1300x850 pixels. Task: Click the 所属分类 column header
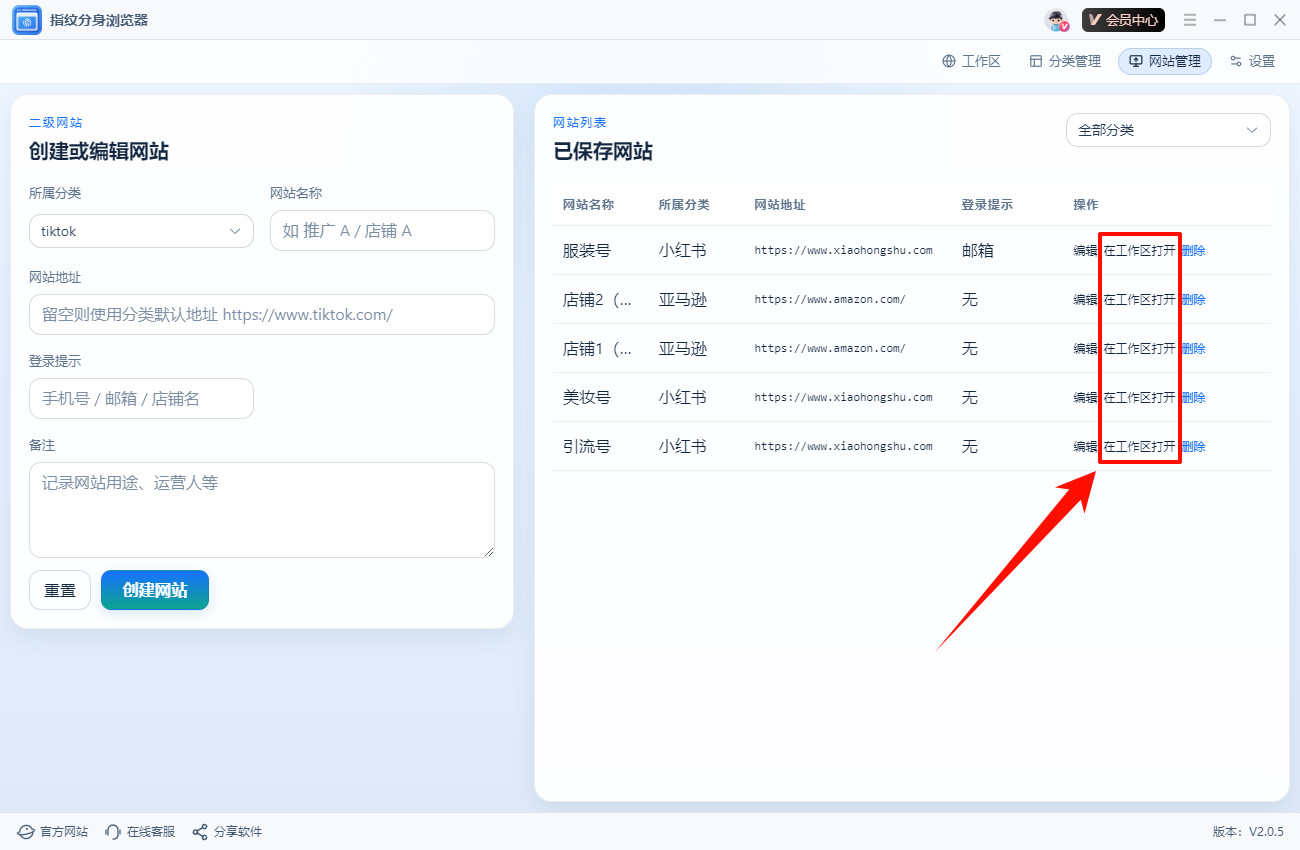tap(684, 204)
